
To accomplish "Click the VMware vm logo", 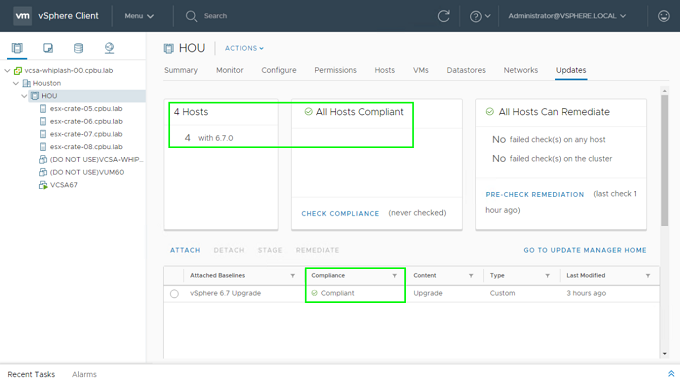I will point(22,16).
